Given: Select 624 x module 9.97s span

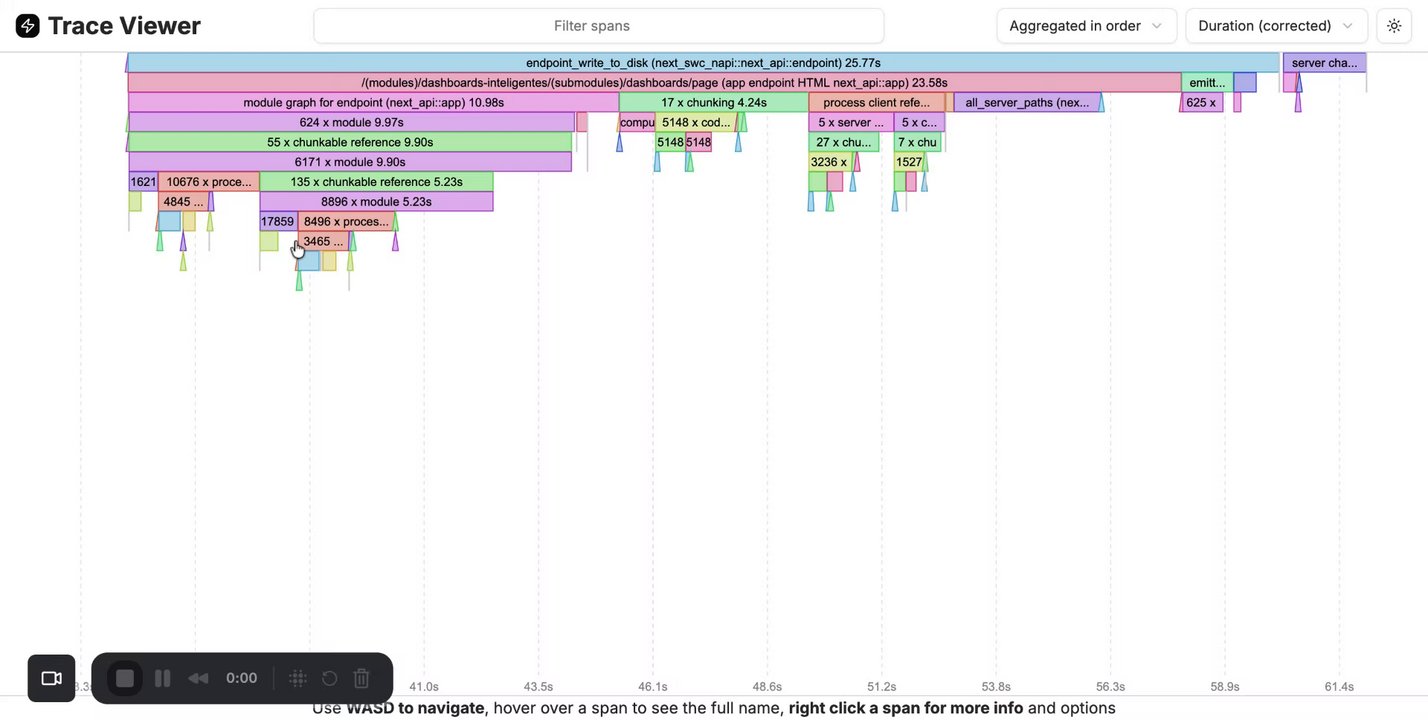Looking at the screenshot, I should coord(351,122).
